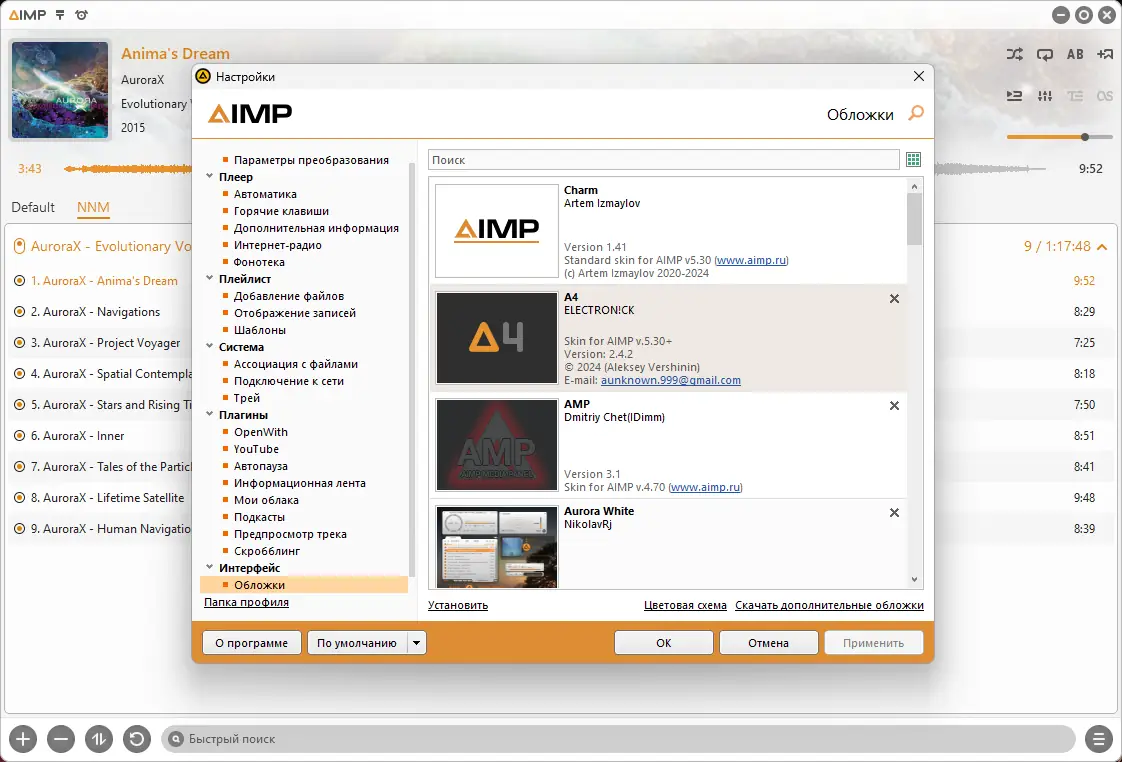
Task: Click the Отмена button
Action: coord(769,643)
